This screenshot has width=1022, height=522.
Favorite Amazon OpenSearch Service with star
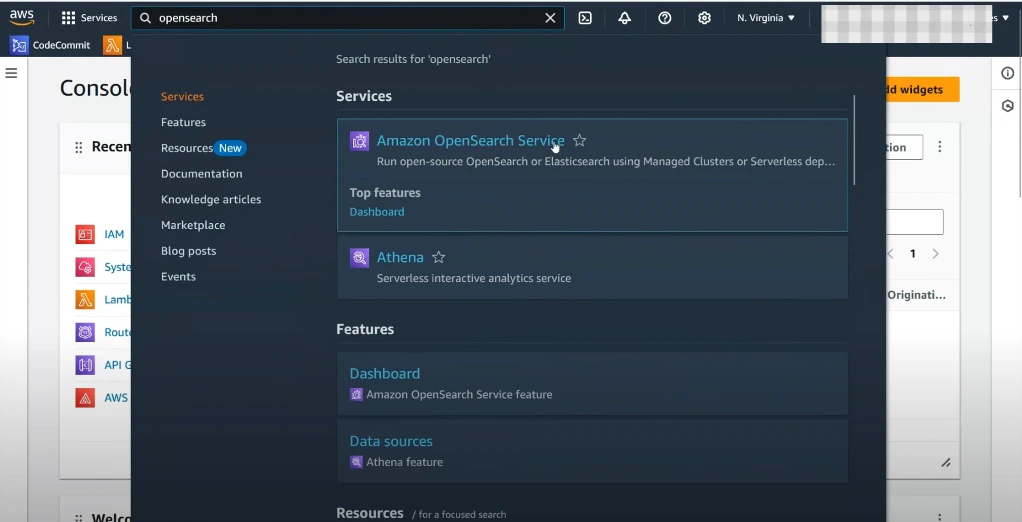(579, 140)
